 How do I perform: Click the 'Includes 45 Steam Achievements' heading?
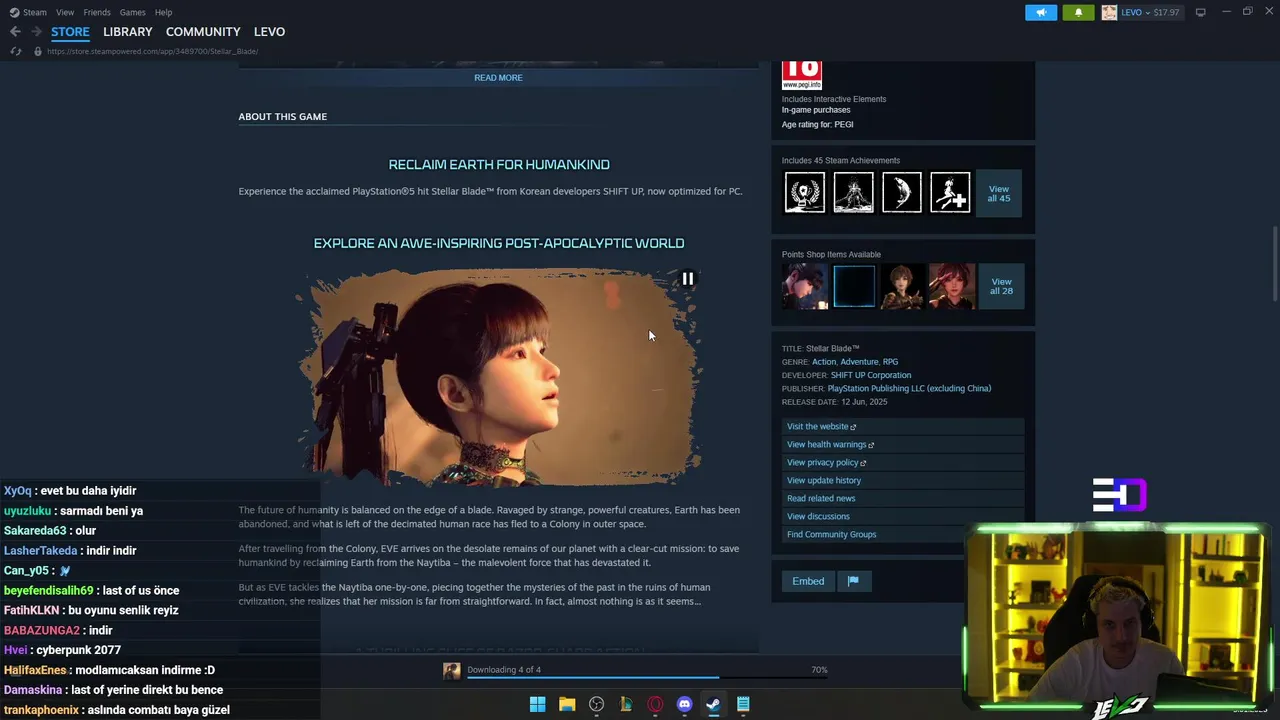click(841, 160)
